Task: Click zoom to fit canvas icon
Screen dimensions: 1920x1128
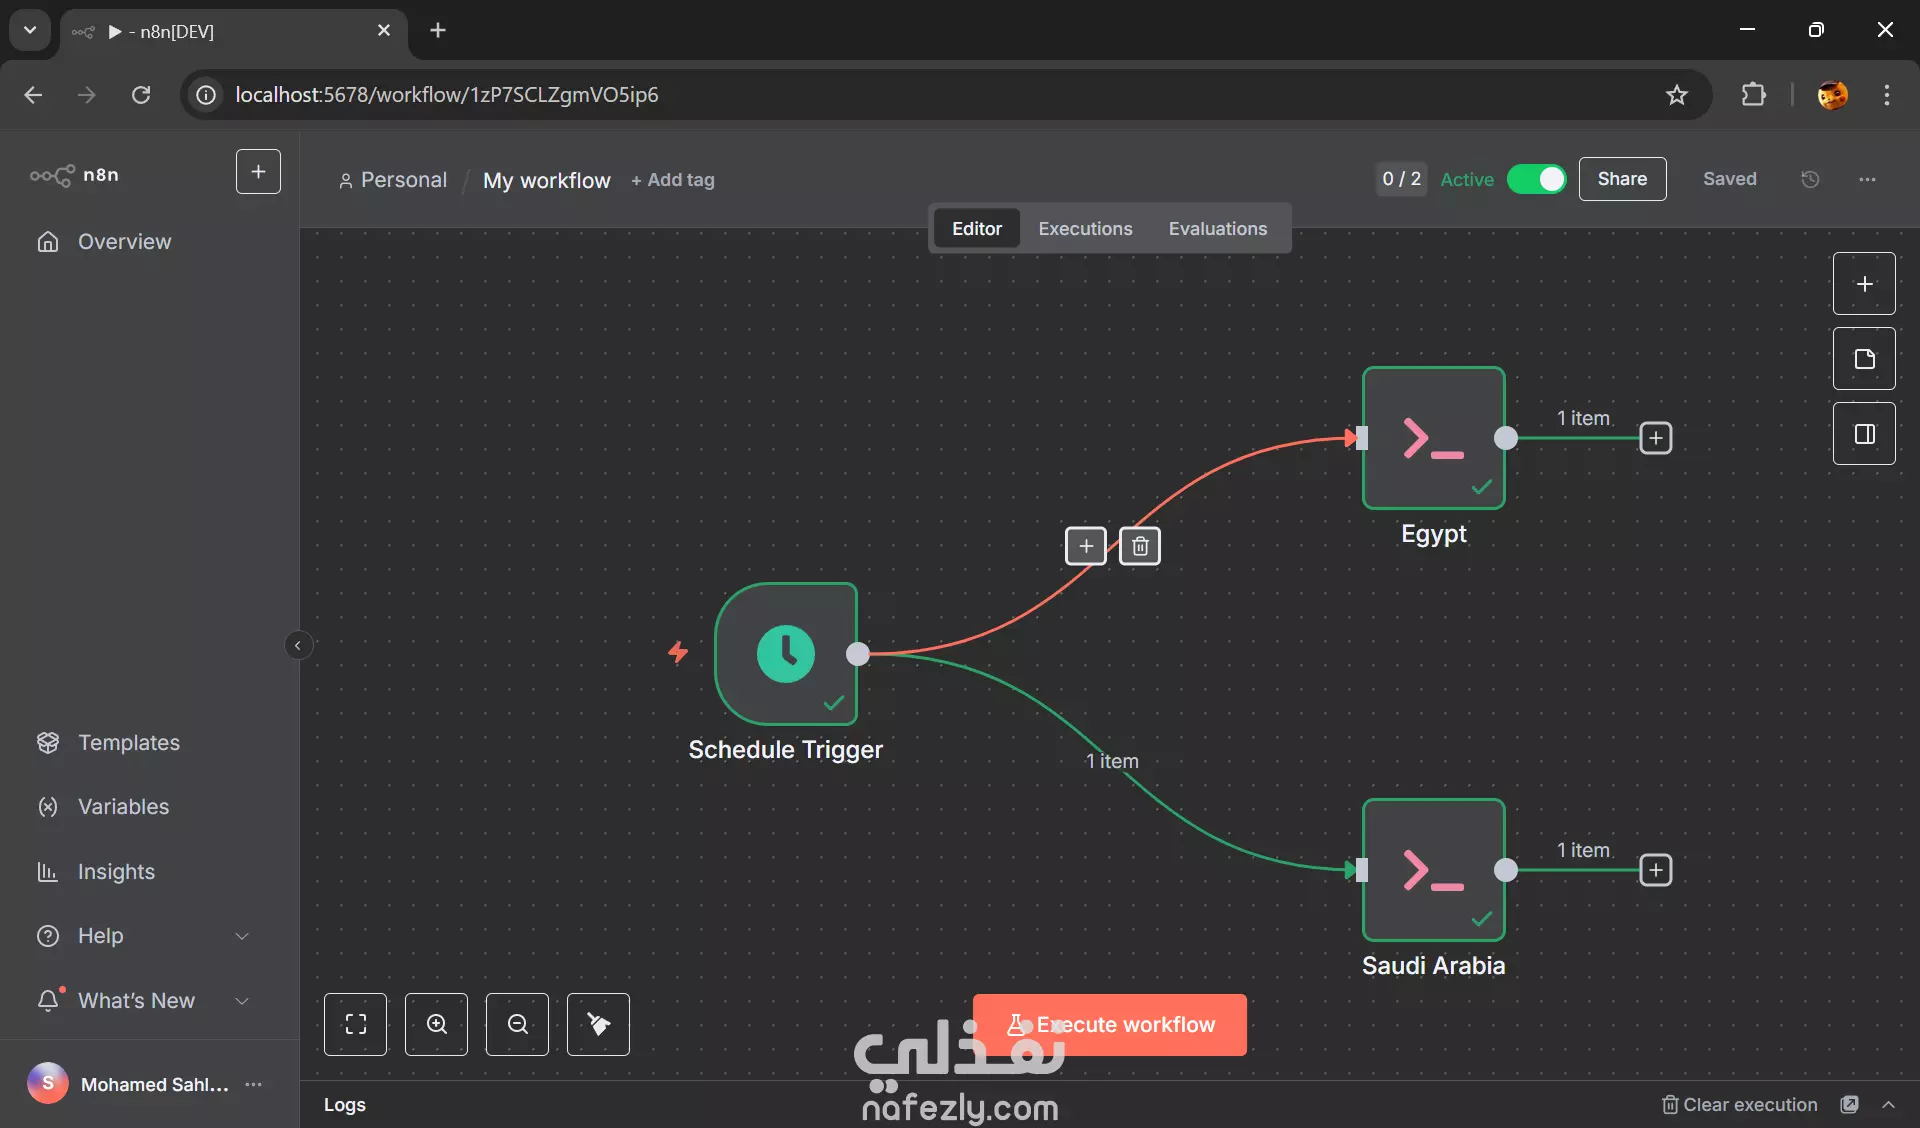Action: point(355,1024)
